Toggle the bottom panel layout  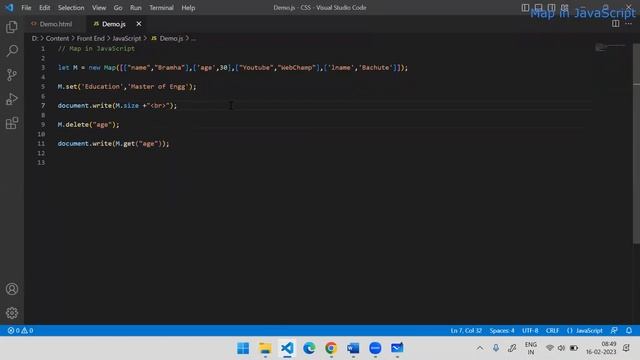pyautogui.click(x=538, y=7)
